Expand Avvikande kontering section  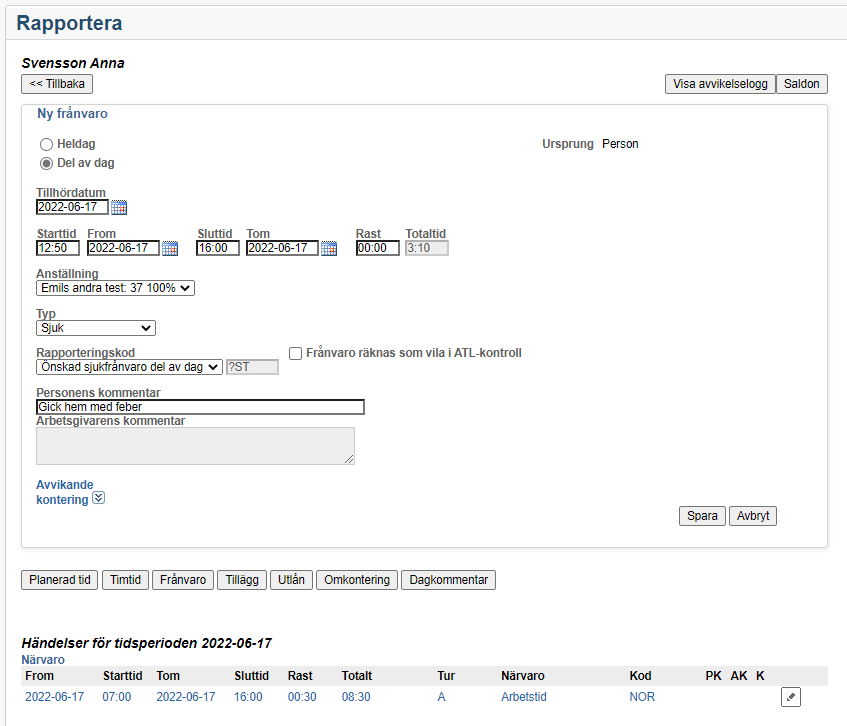coord(98,498)
